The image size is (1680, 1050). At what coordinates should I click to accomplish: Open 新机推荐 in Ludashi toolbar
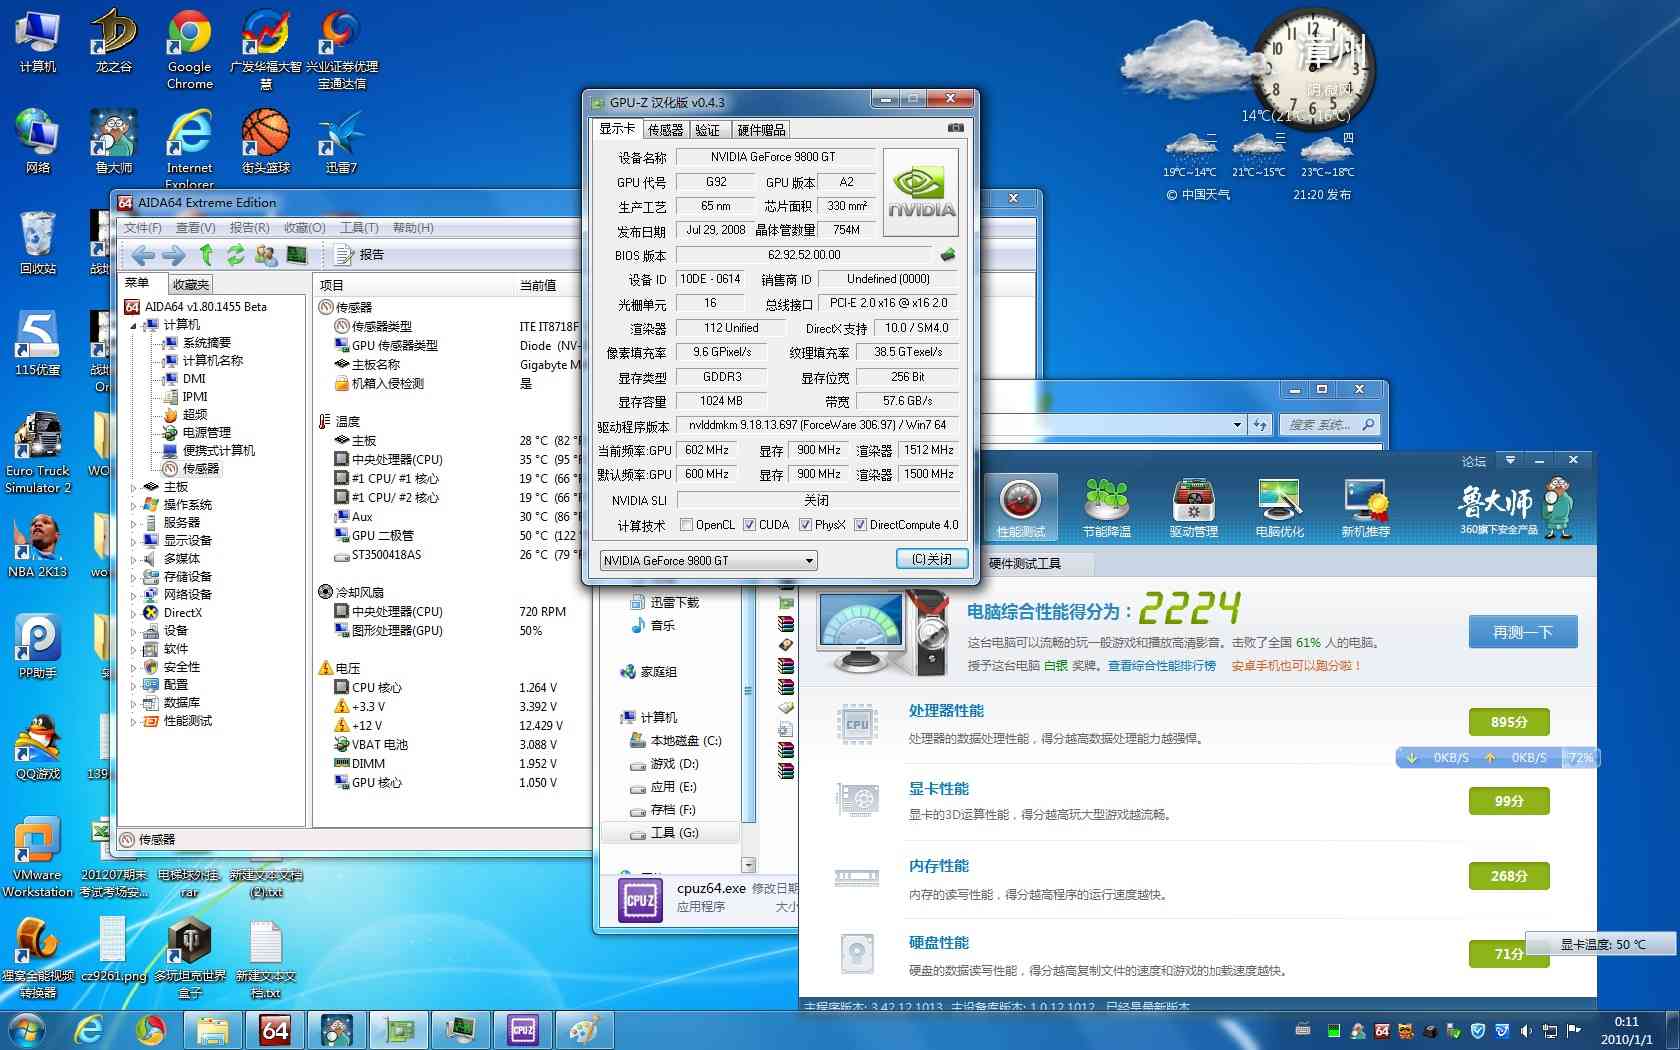(x=1365, y=509)
